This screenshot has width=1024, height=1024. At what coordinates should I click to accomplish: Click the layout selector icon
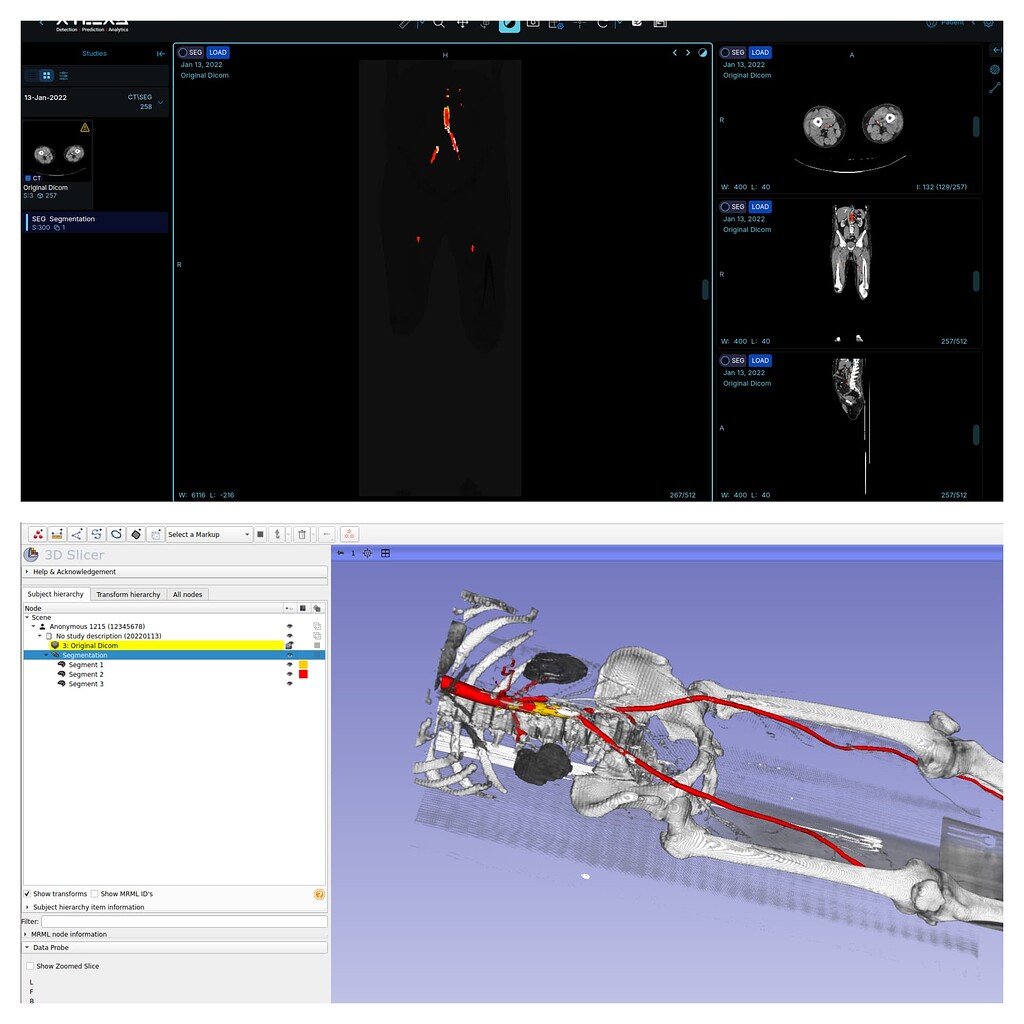click(x=557, y=24)
